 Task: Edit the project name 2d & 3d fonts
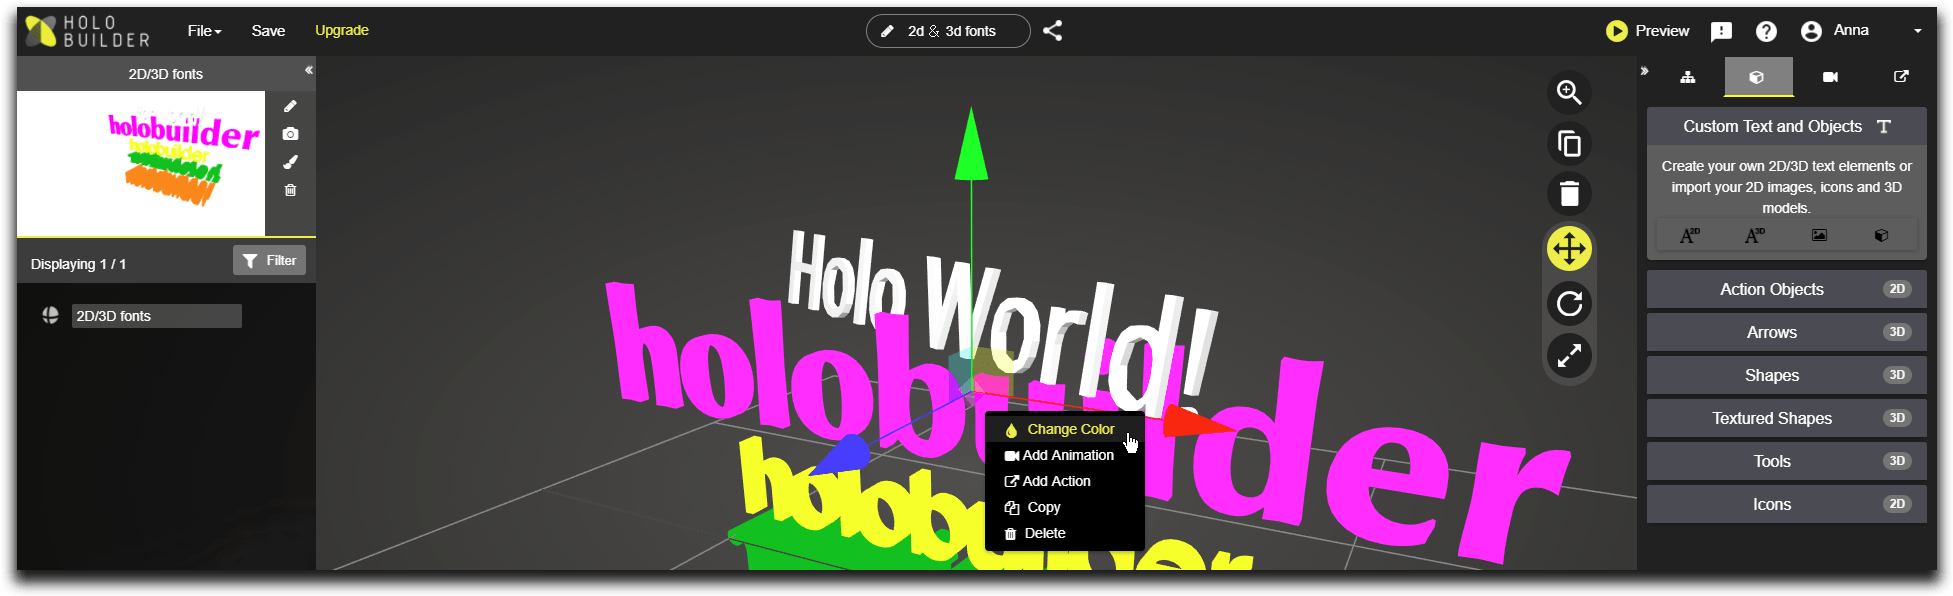click(x=948, y=31)
